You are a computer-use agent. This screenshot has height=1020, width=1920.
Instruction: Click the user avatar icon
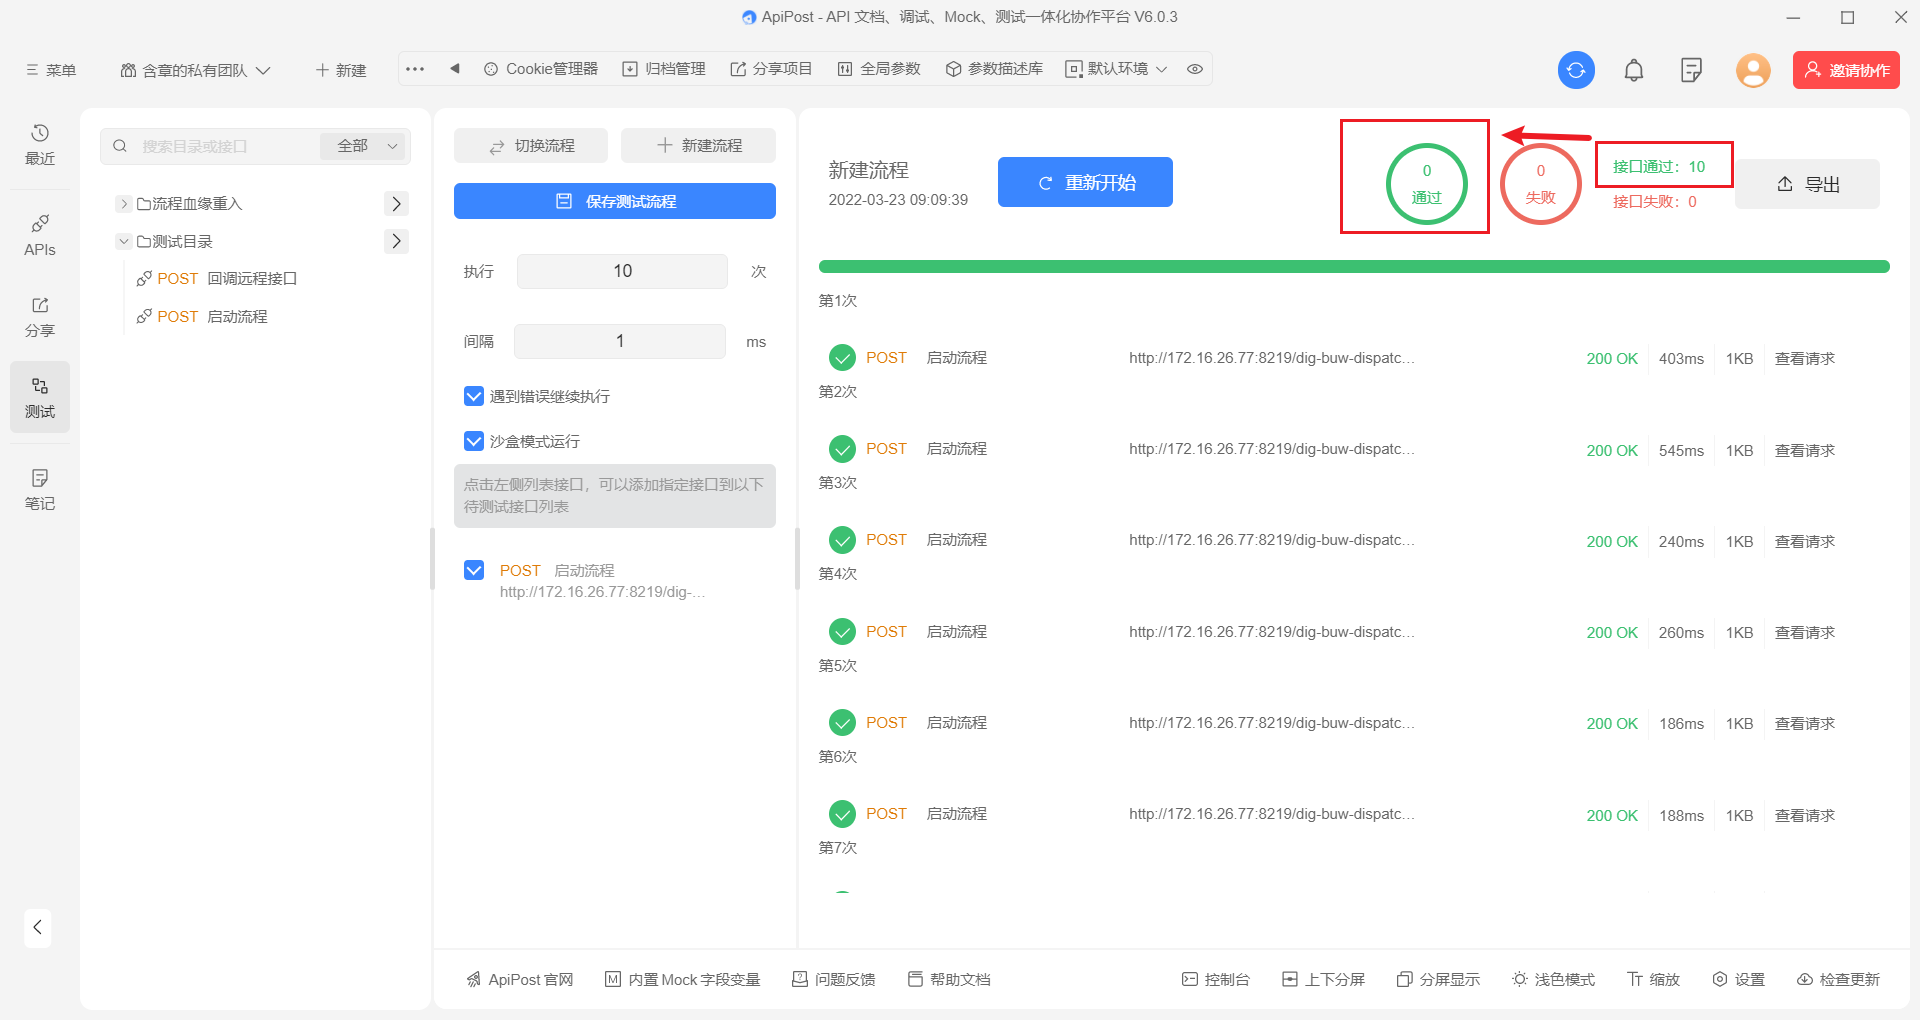coord(1753,70)
